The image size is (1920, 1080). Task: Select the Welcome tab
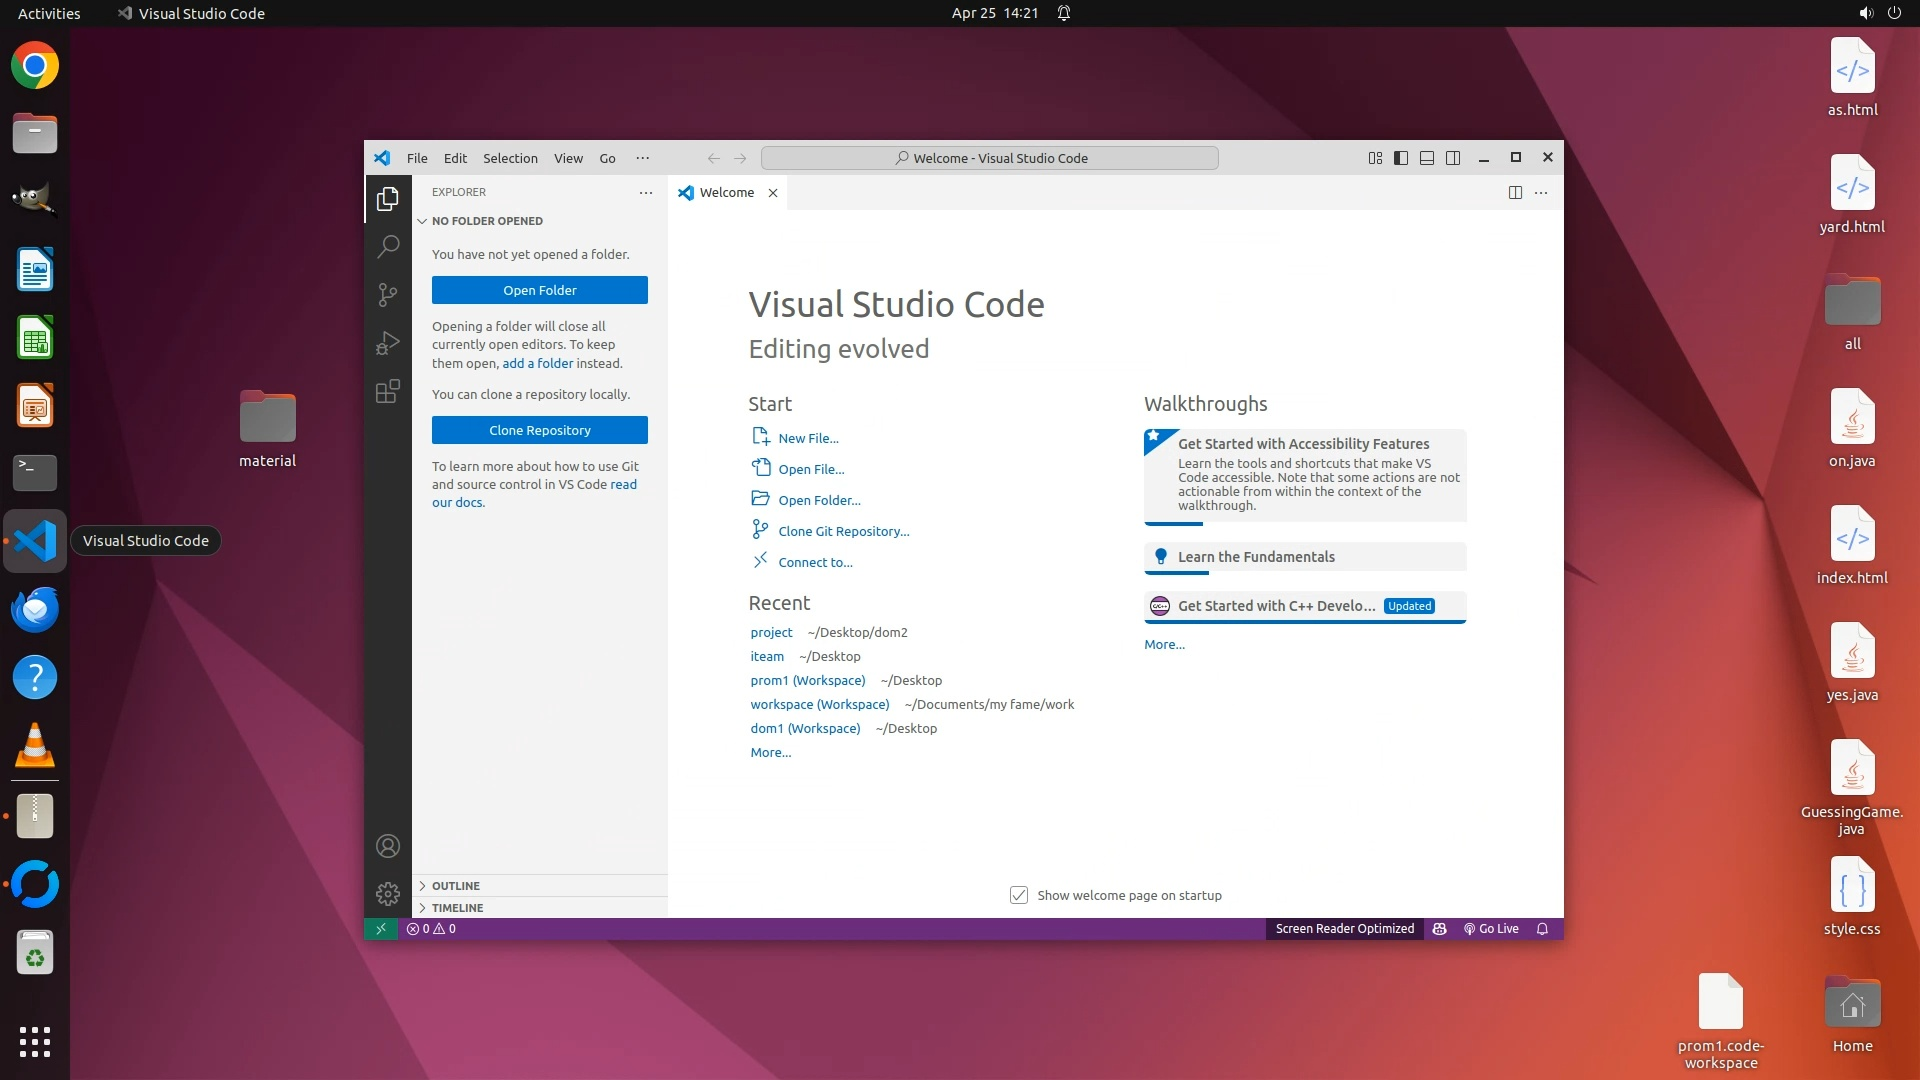(726, 193)
